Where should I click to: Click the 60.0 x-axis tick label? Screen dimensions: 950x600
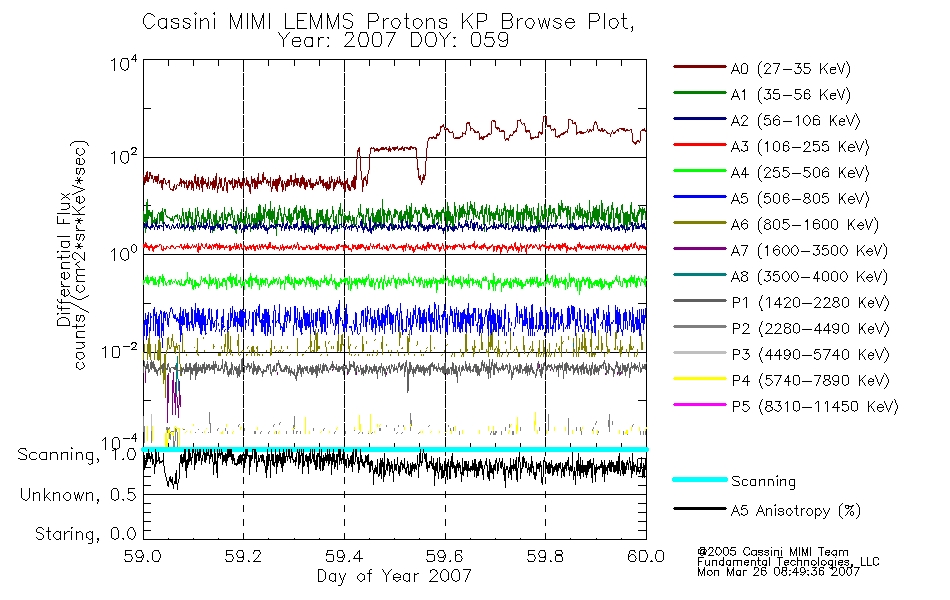[646, 556]
